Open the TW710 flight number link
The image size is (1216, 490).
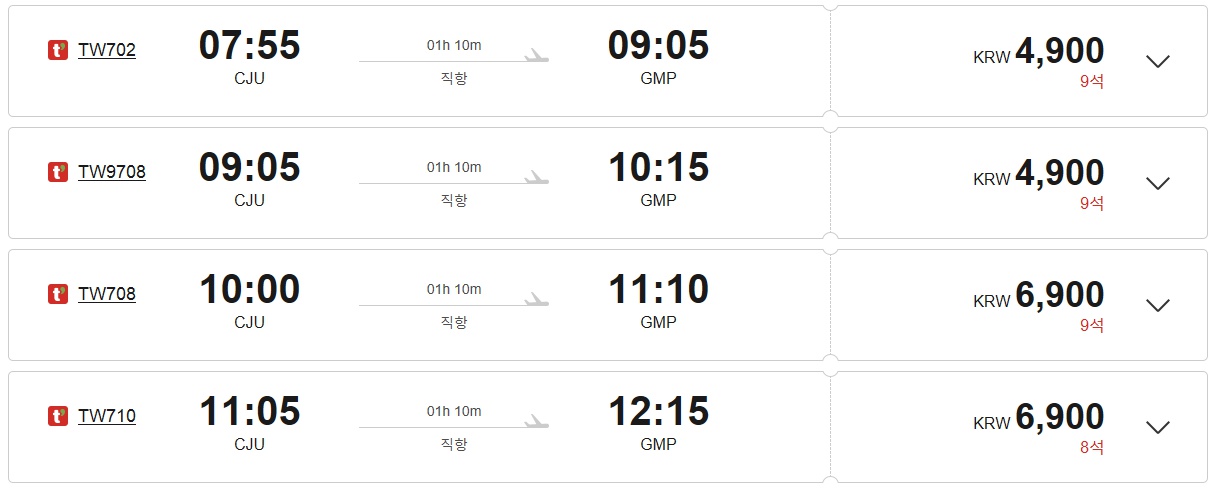coord(107,416)
